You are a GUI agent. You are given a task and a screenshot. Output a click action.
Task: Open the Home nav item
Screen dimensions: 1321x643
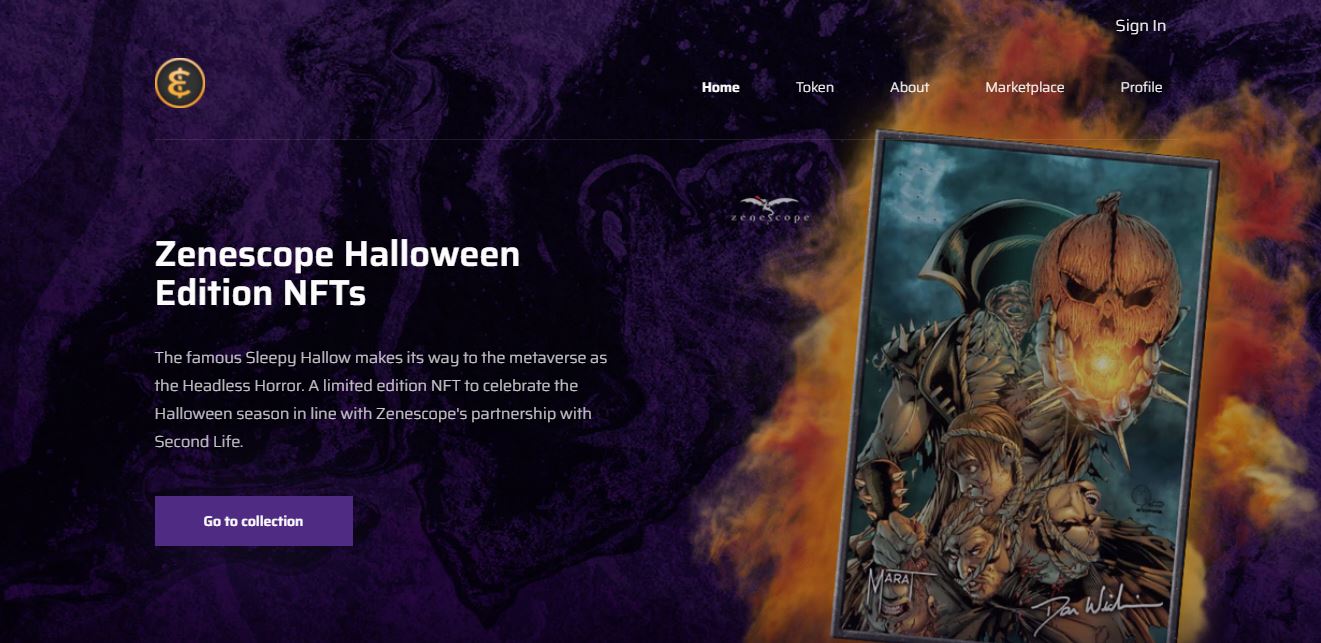[x=721, y=87]
